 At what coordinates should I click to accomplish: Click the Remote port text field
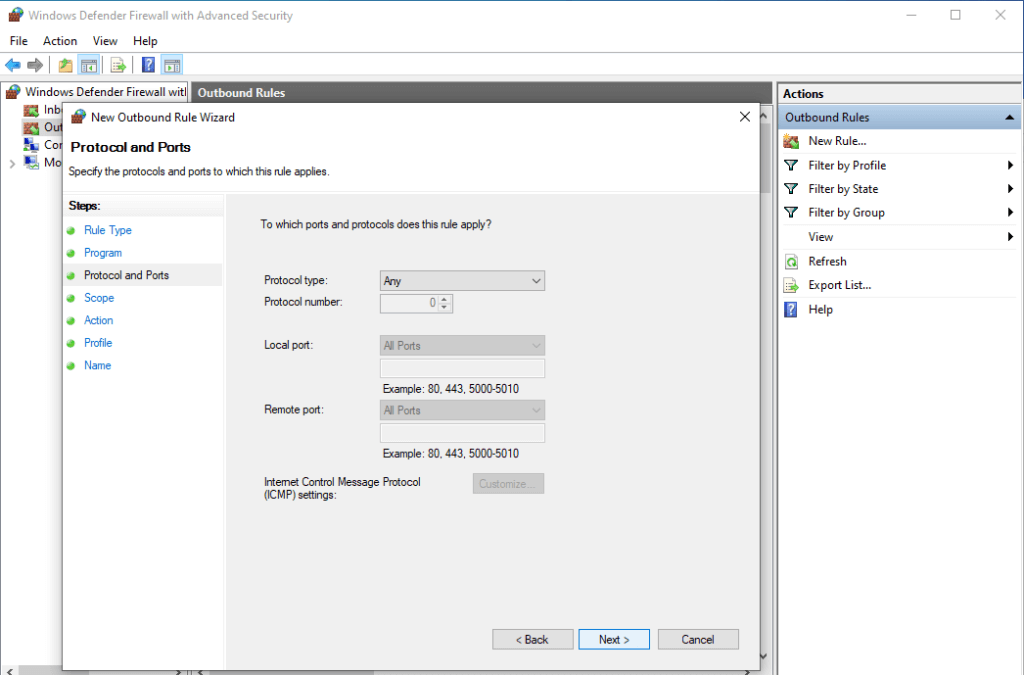[x=462, y=433]
